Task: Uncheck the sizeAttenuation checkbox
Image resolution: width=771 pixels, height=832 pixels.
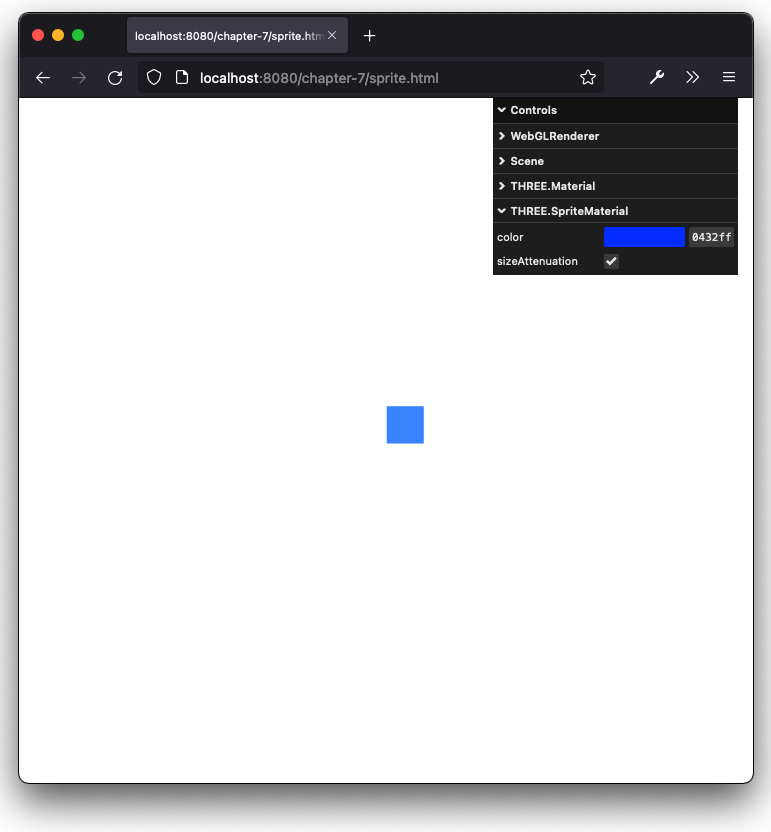Action: coord(611,261)
